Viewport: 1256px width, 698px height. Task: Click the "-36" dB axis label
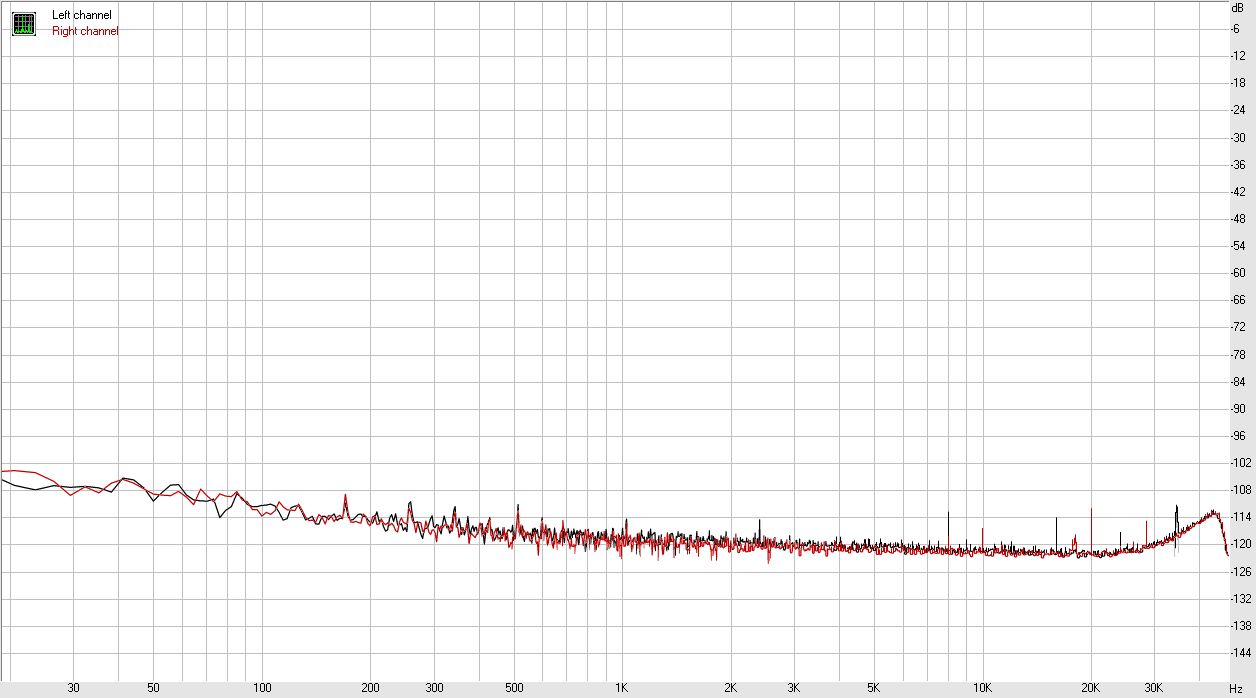point(1238,164)
